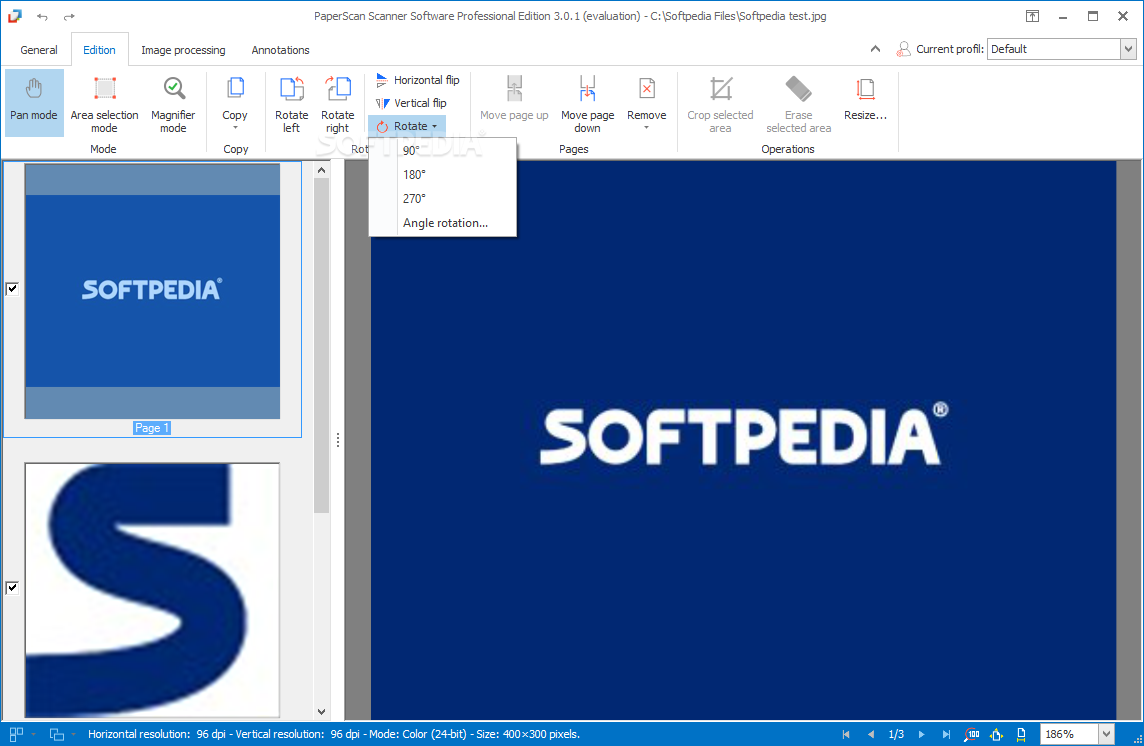This screenshot has width=1144, height=746.
Task: Click thumbnail layout icon in status bar
Action: (x=16, y=734)
